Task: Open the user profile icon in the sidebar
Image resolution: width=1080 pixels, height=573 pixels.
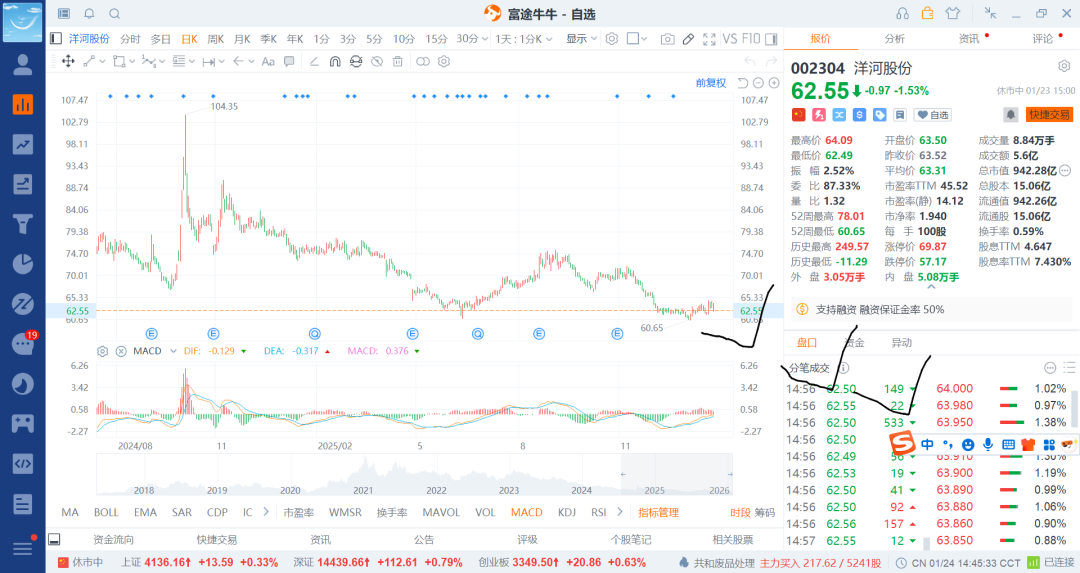Action: coord(23,64)
